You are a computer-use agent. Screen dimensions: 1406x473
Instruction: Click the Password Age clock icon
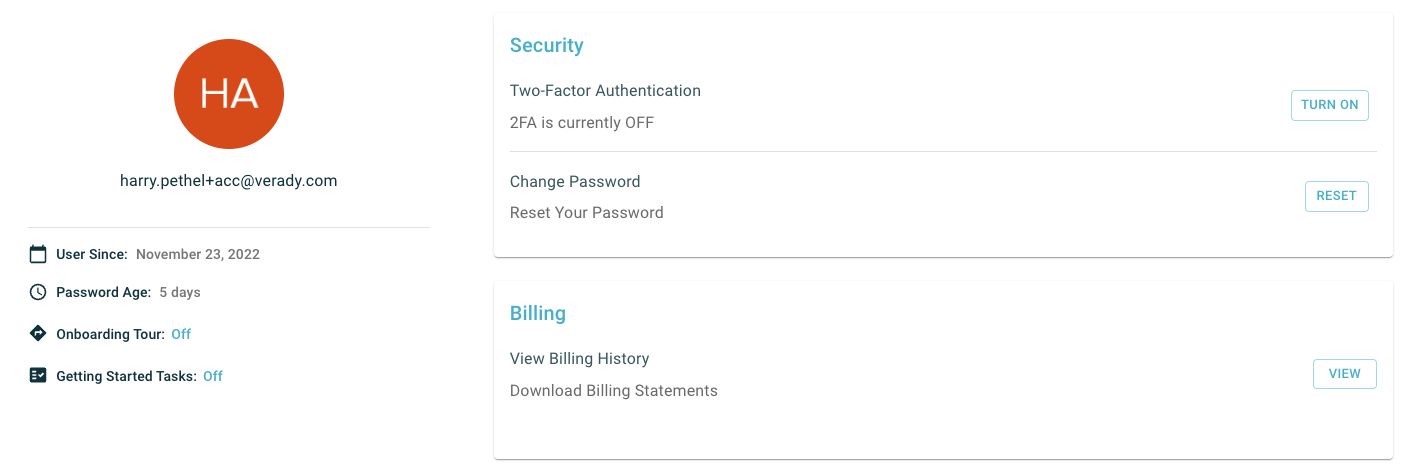coord(38,292)
